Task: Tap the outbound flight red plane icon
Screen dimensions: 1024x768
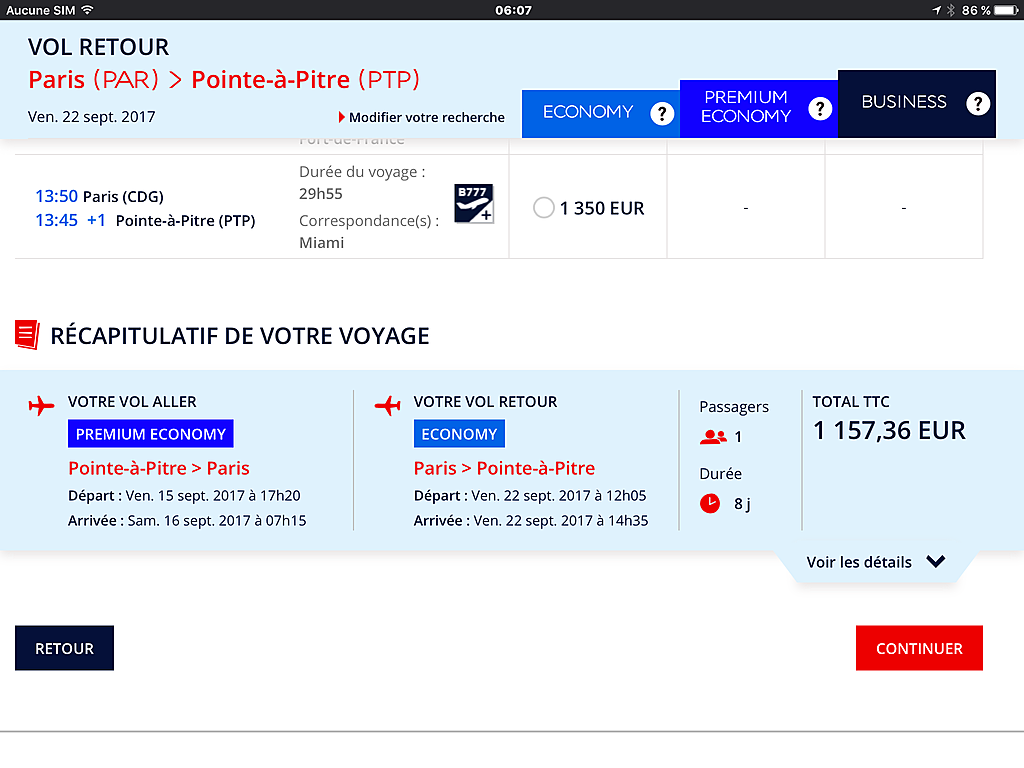Action: point(41,406)
